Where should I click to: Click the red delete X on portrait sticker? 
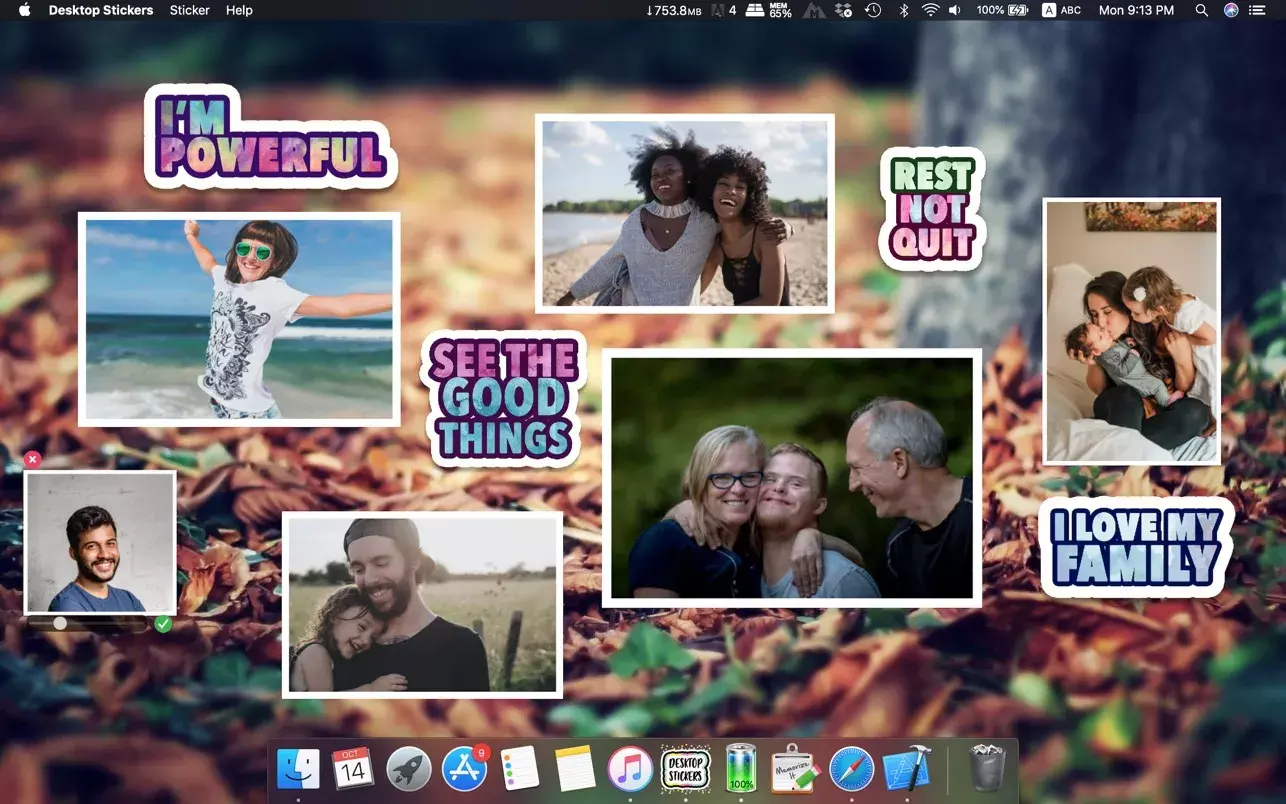pyautogui.click(x=32, y=459)
